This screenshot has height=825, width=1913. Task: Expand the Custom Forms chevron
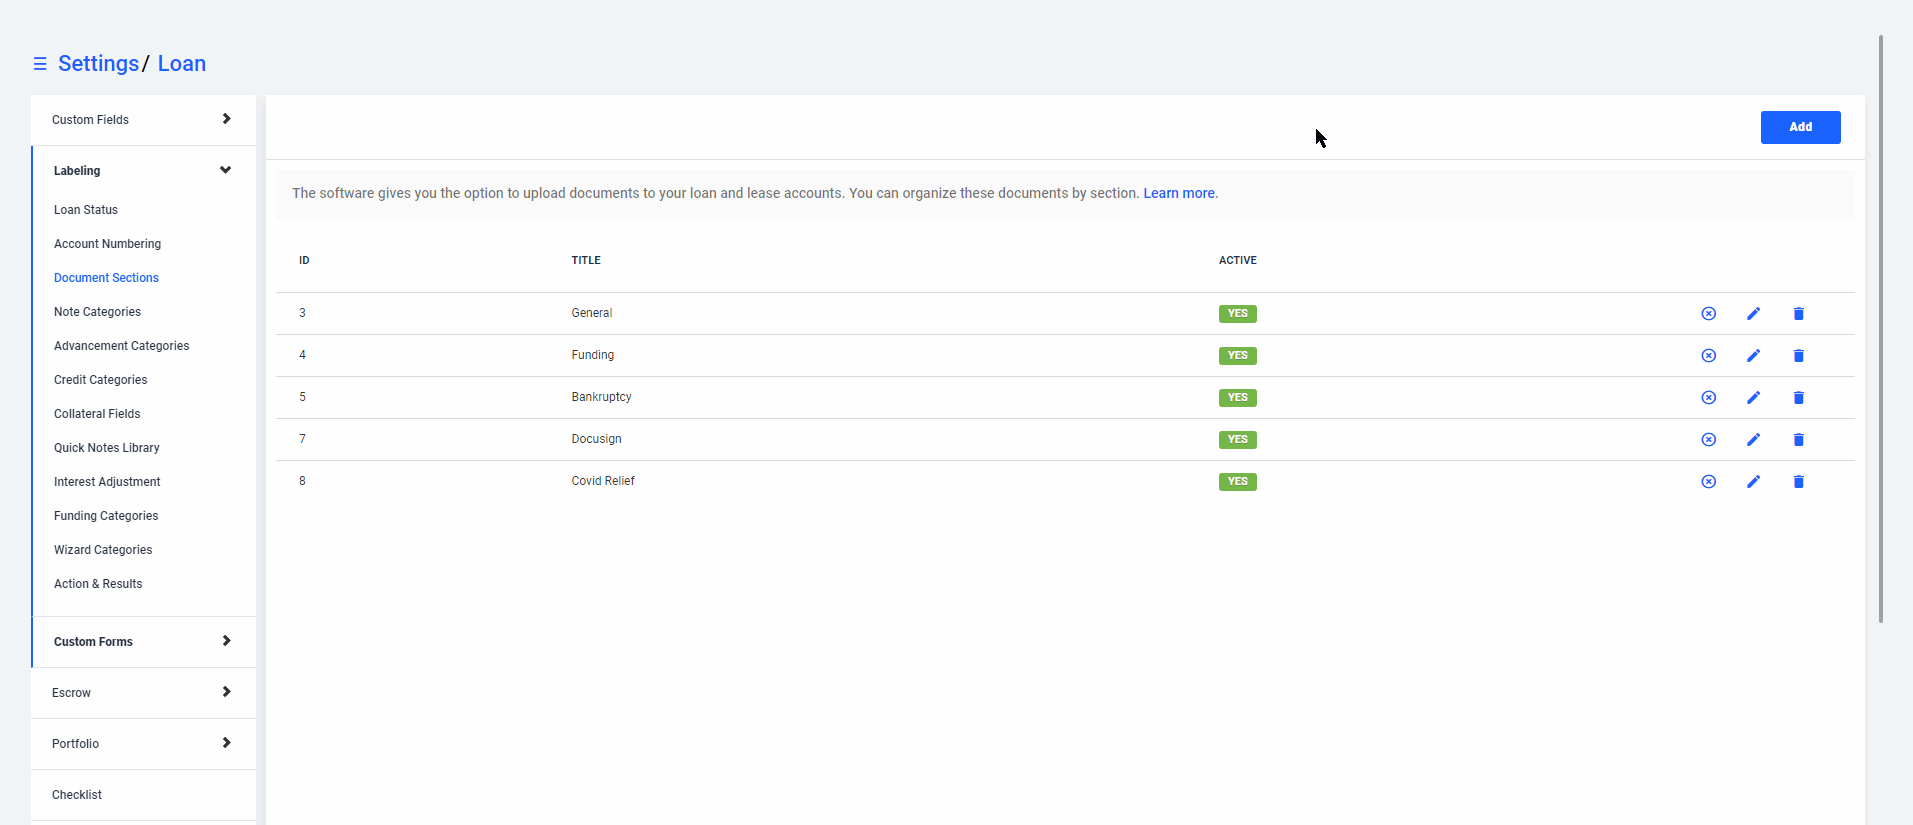tap(227, 641)
